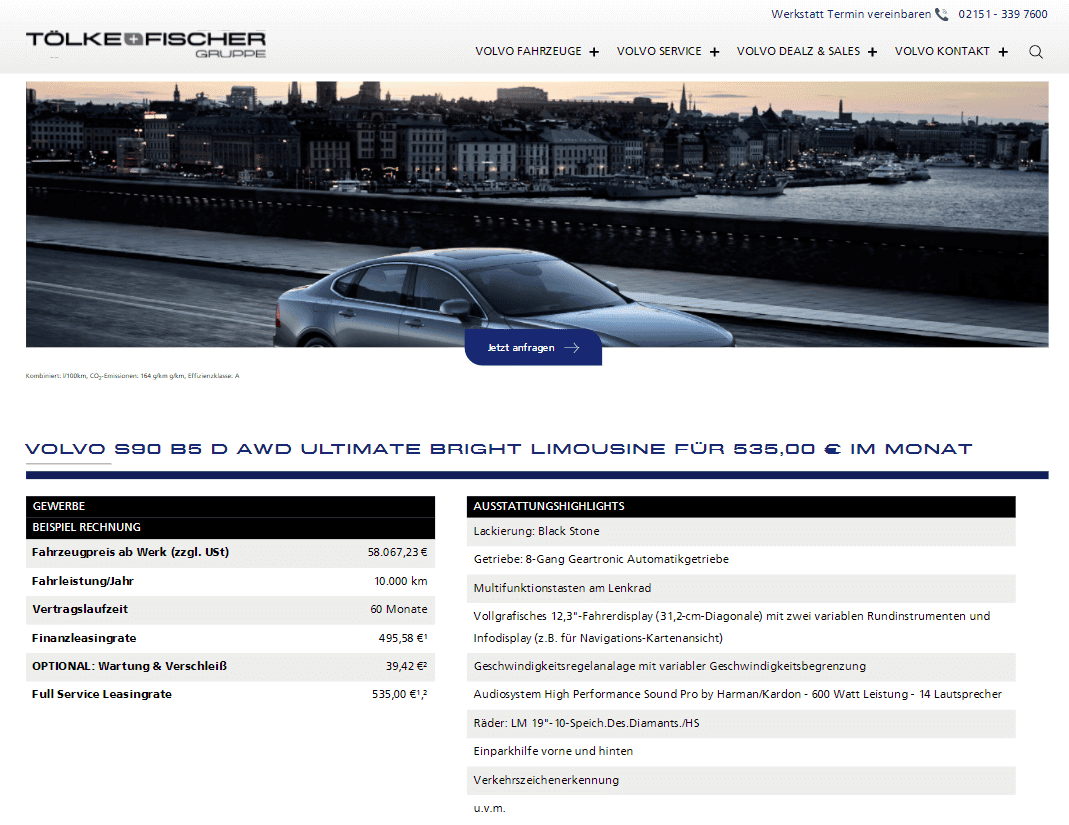Open the VOLVO DEALZ & SALES menu
This screenshot has height=825, width=1069.
point(798,51)
